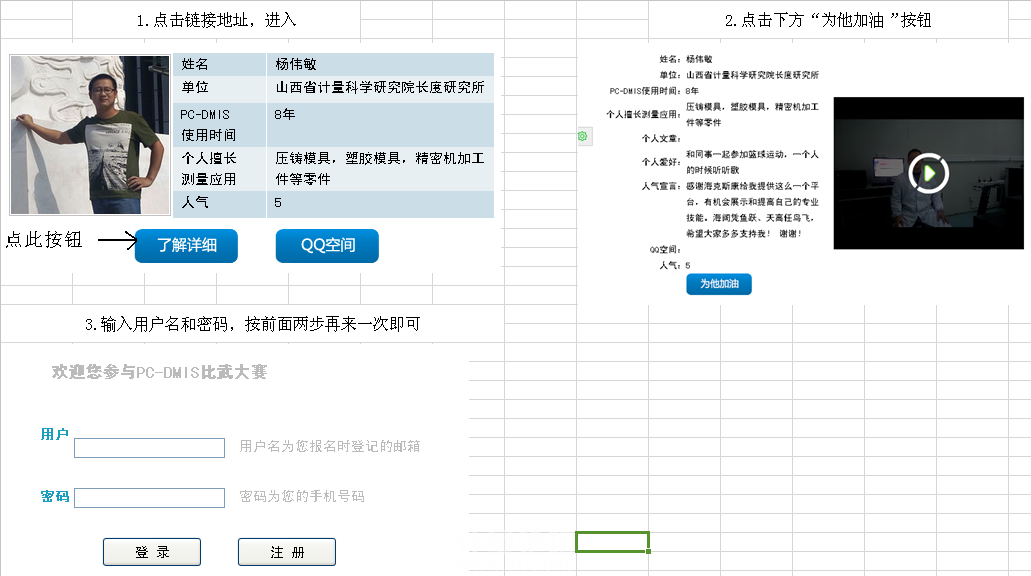This screenshot has width=1031, height=576.
Task: Click the step 2 instruction about 为他加油
Action: point(827,20)
